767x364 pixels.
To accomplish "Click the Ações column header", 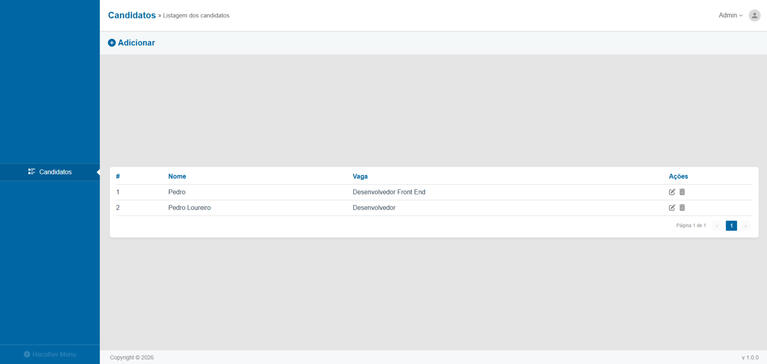I will 678,177.
